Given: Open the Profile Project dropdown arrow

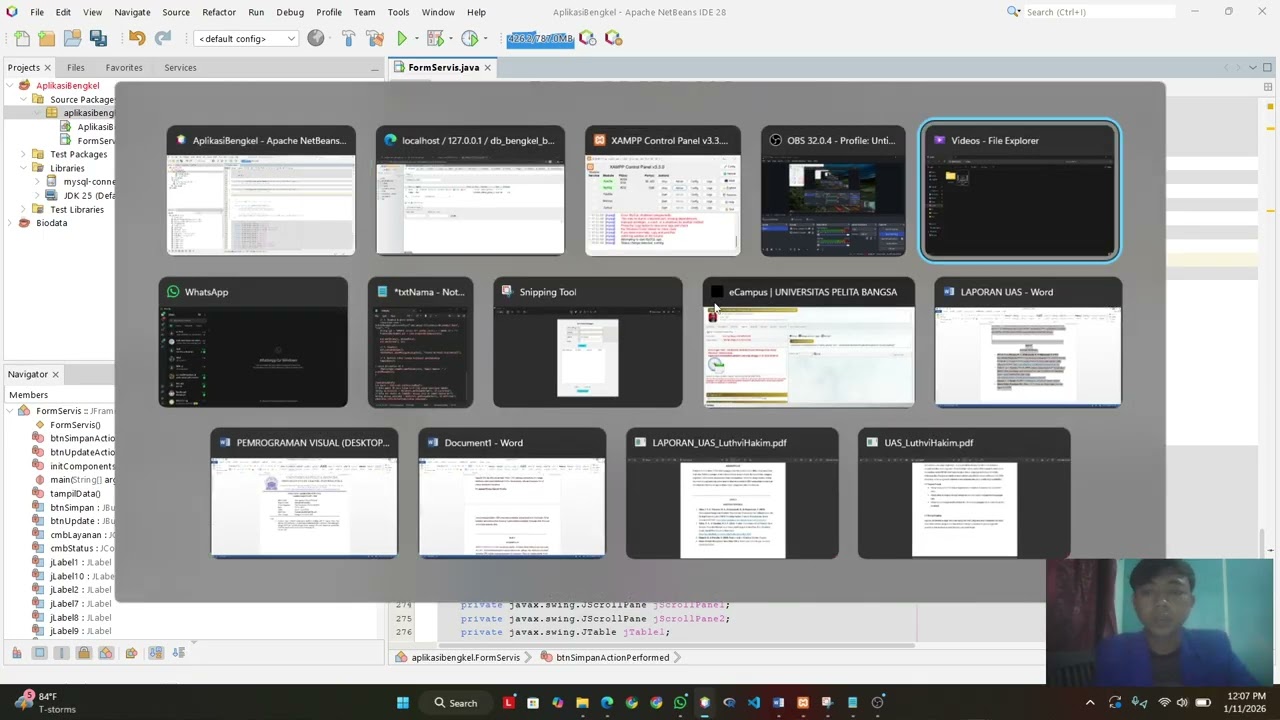Looking at the screenshot, I should 484,39.
